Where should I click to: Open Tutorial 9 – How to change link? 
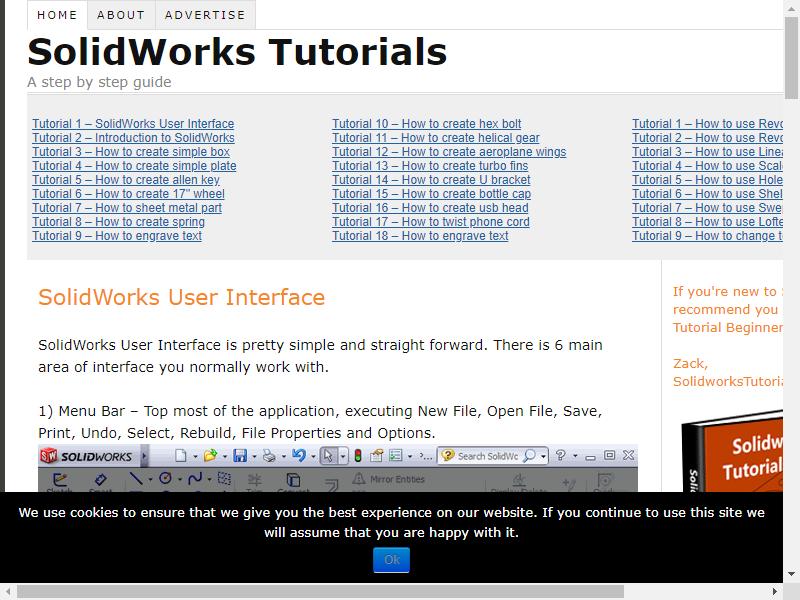pos(707,236)
